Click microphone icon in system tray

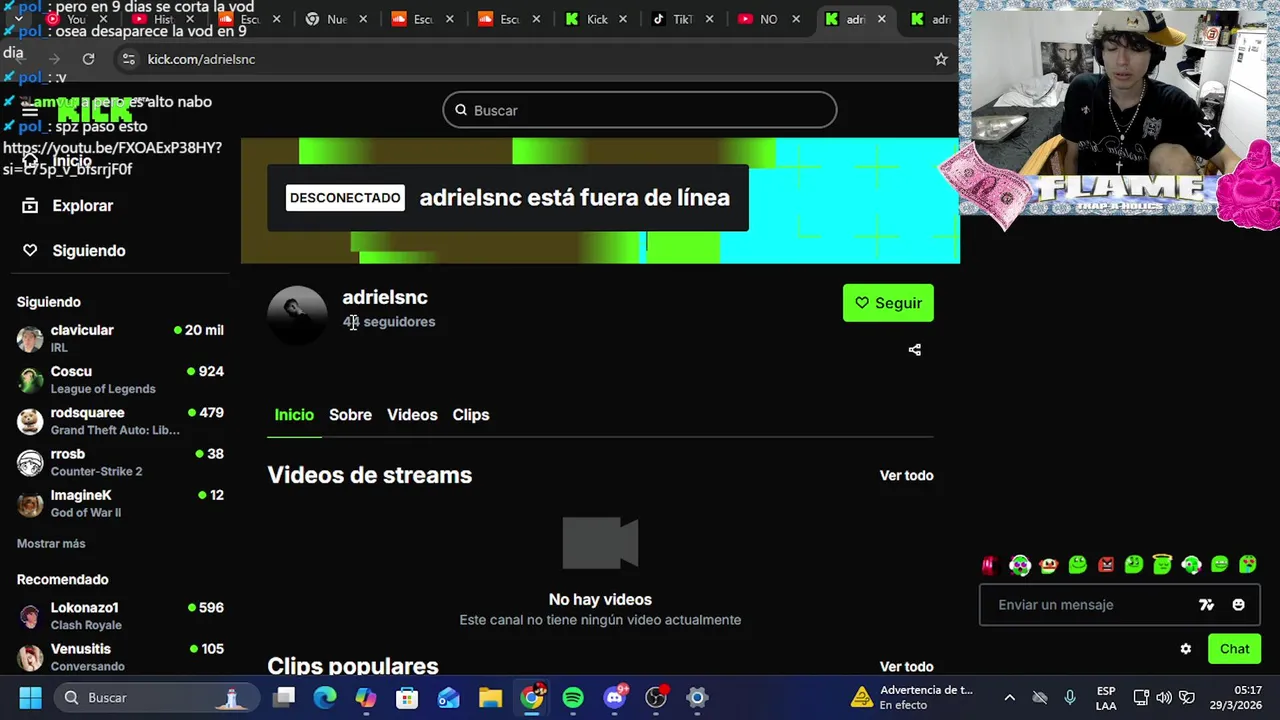point(1070,697)
